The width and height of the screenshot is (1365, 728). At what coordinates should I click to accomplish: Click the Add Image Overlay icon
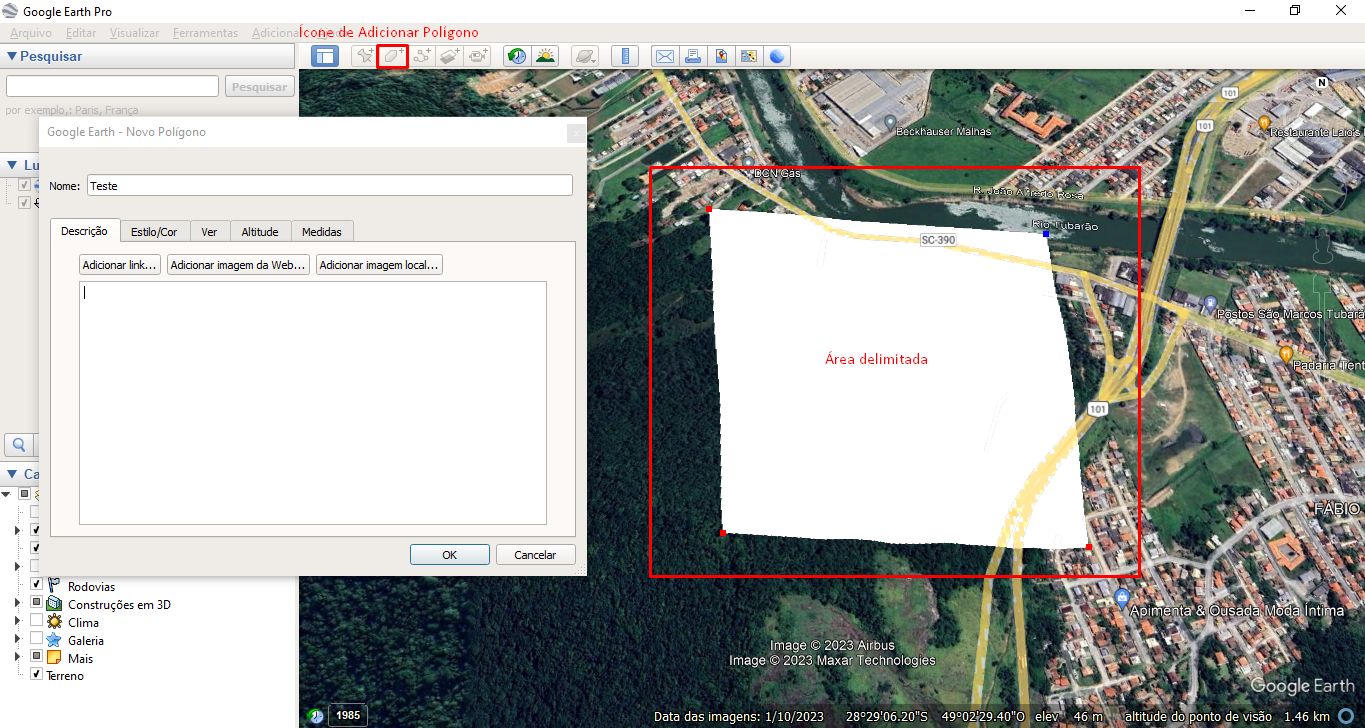[x=450, y=56]
